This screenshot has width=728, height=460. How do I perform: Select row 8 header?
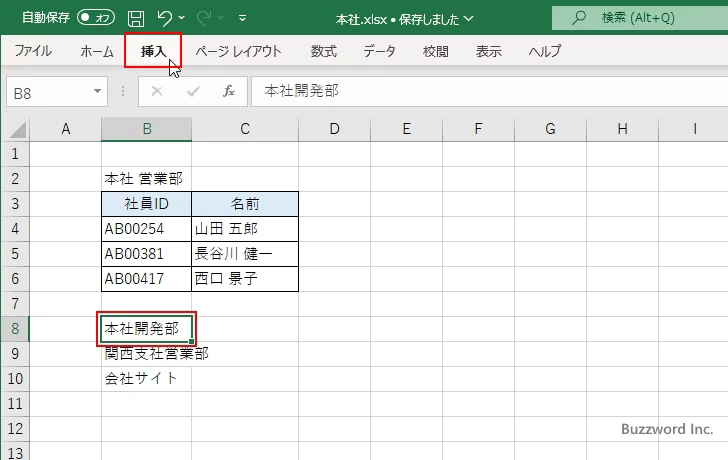click(15, 329)
